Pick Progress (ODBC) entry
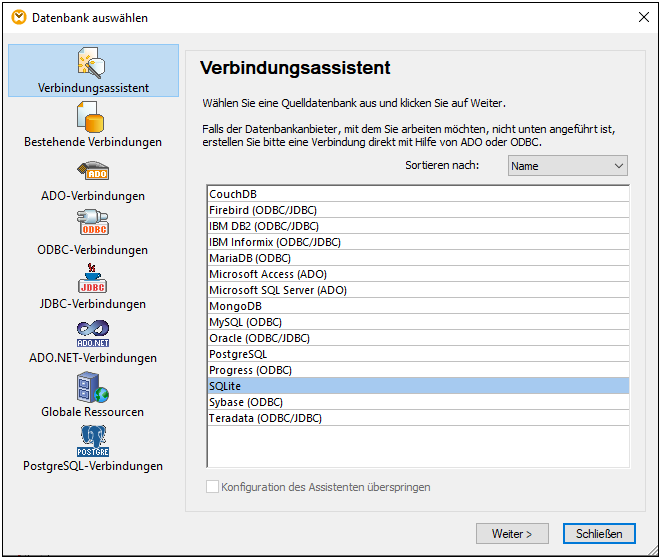The width and height of the screenshot is (661, 559). pyautogui.click(x=418, y=370)
